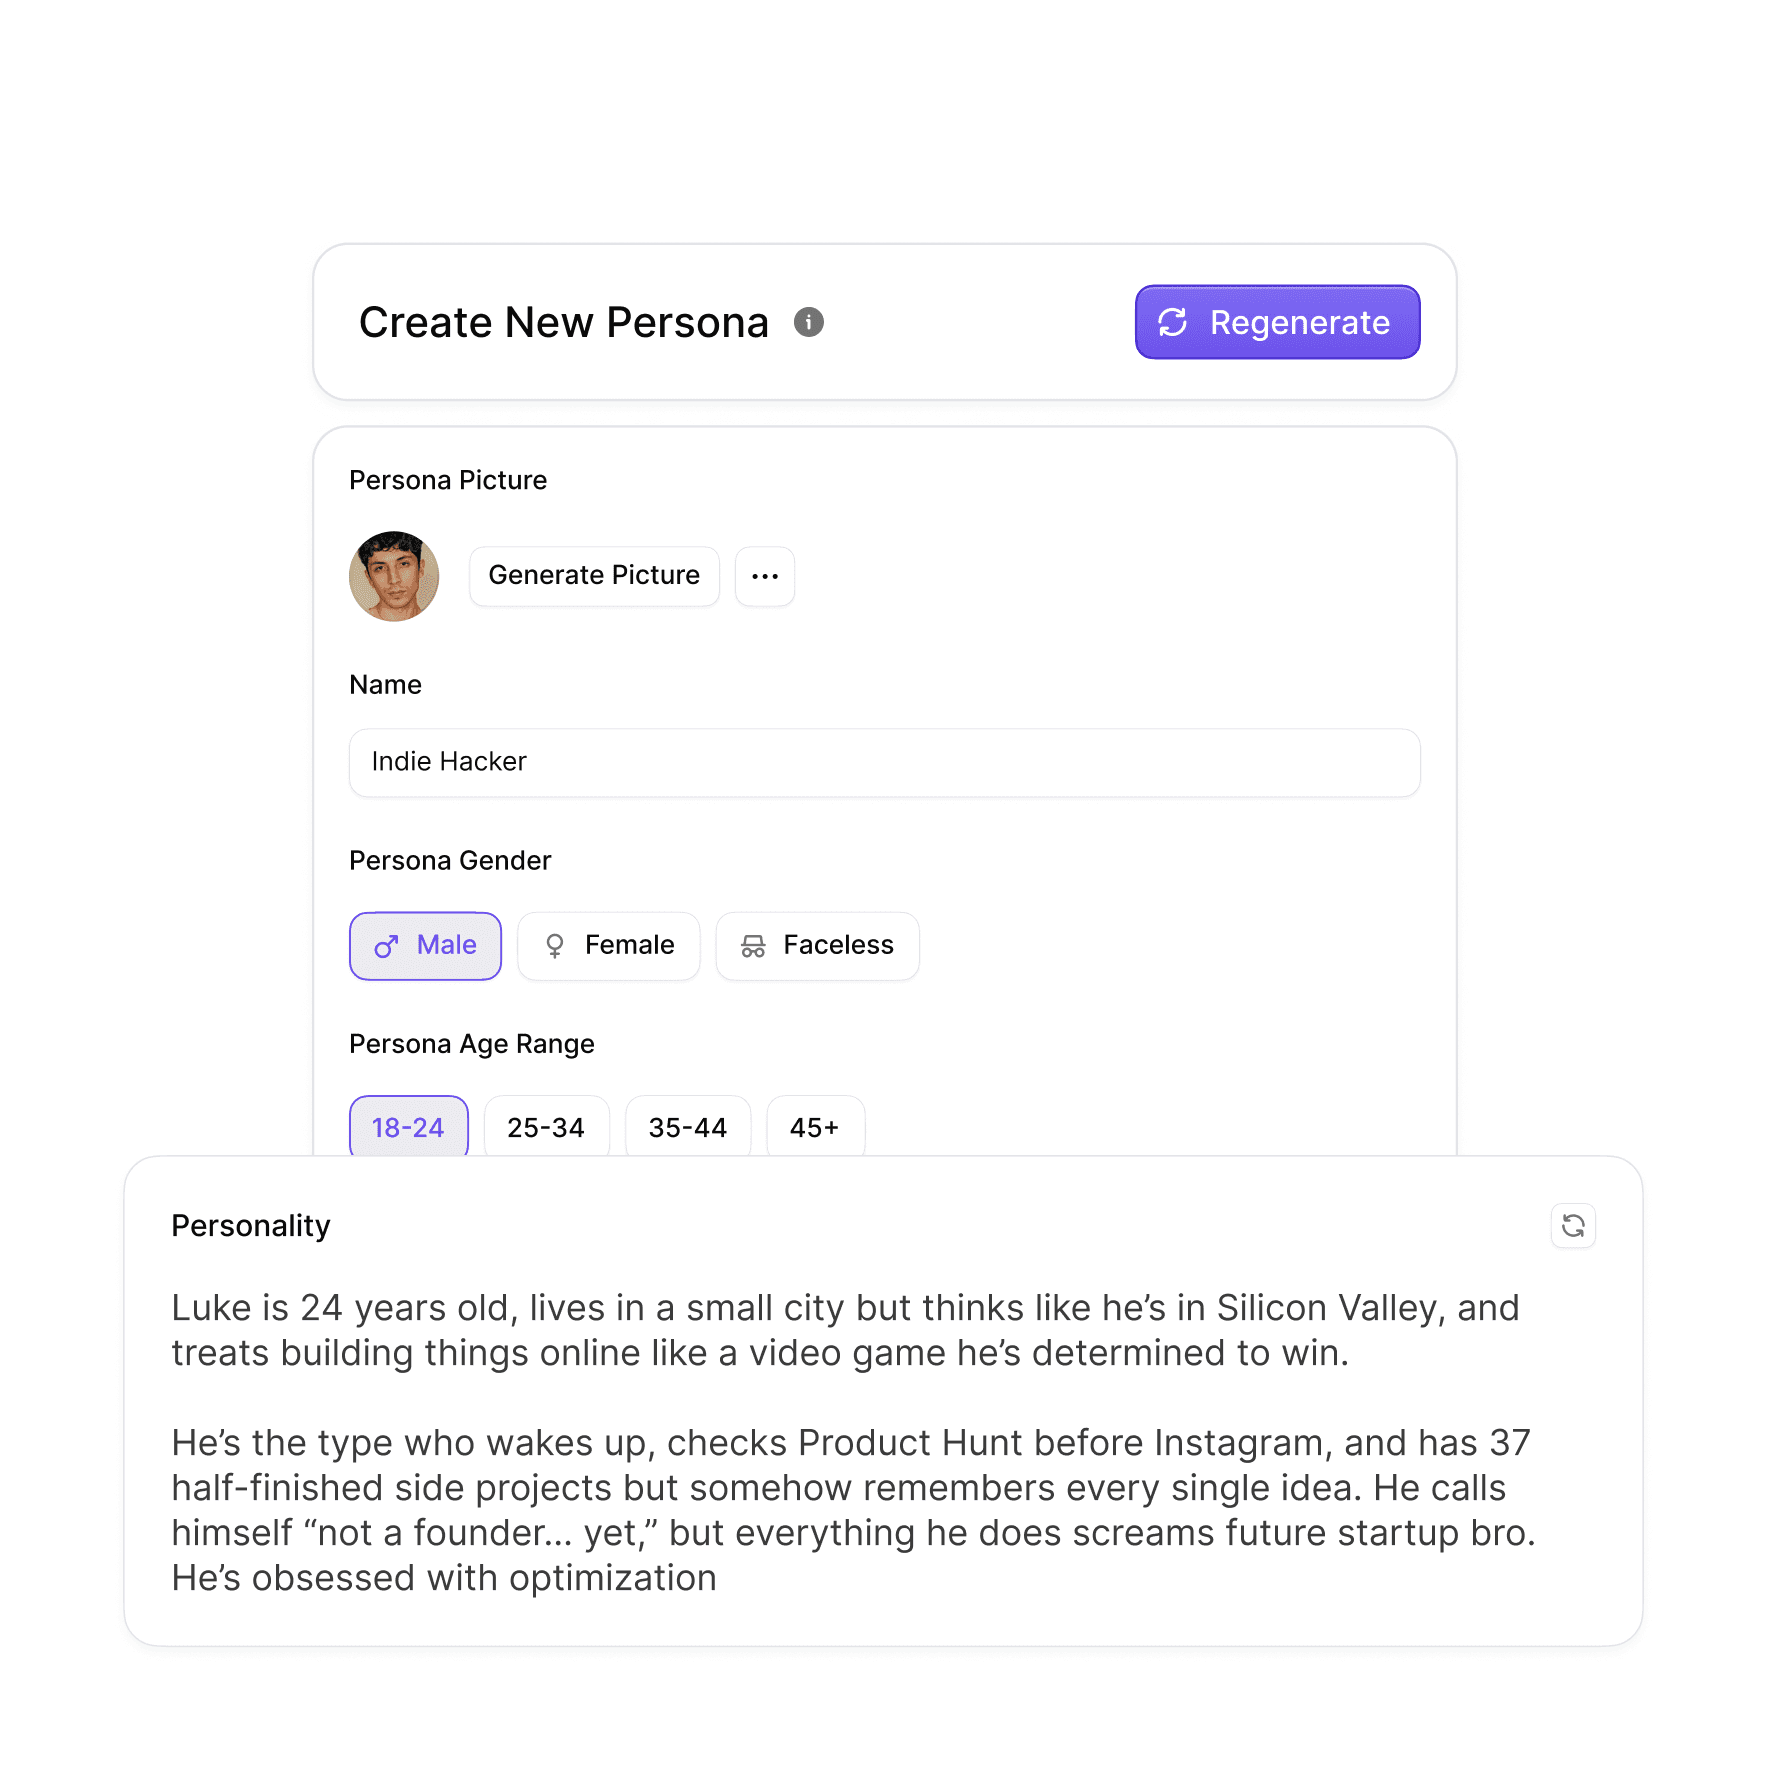The image size is (1770, 1770).
Task: Click the female symbol icon
Action: coord(555,946)
